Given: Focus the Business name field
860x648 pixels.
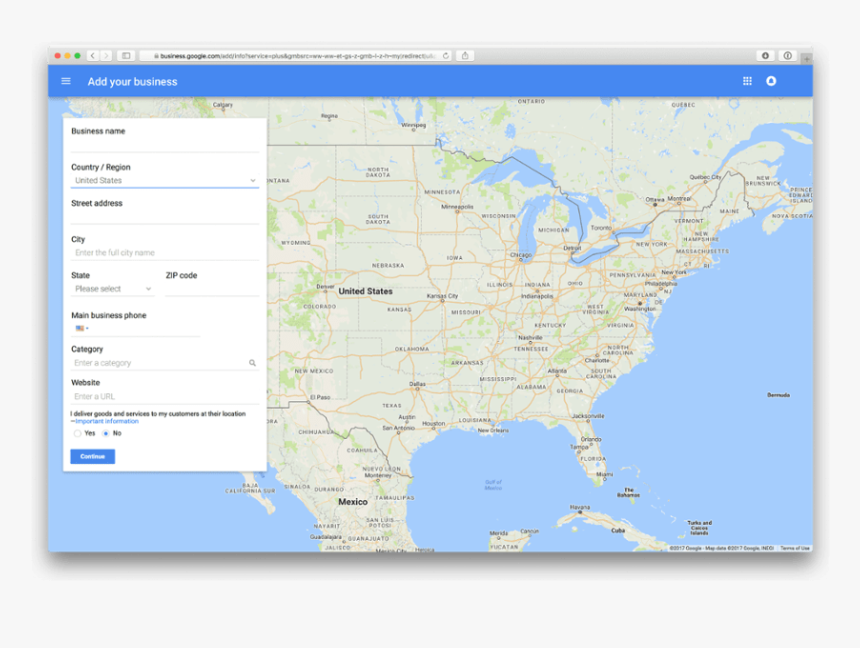Looking at the screenshot, I should coord(165,144).
